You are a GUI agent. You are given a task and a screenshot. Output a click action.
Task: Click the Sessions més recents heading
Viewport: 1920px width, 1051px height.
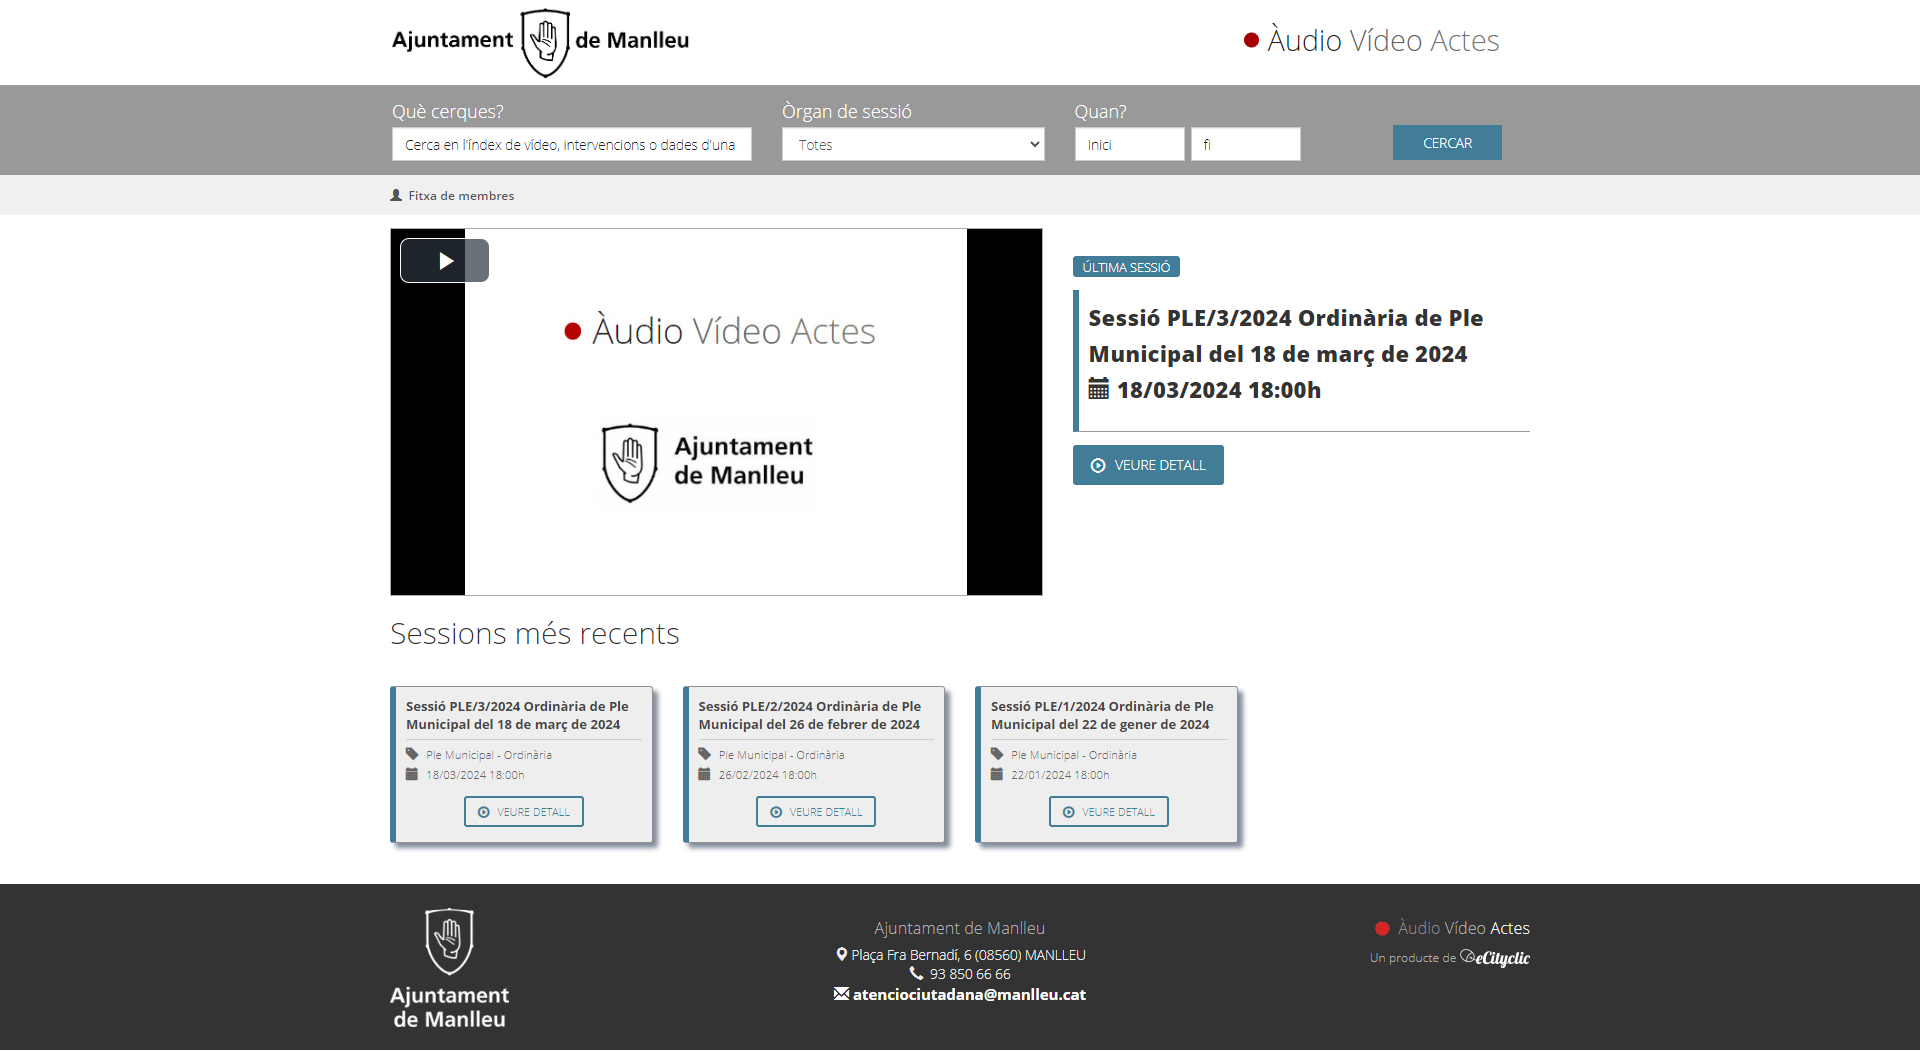535,634
